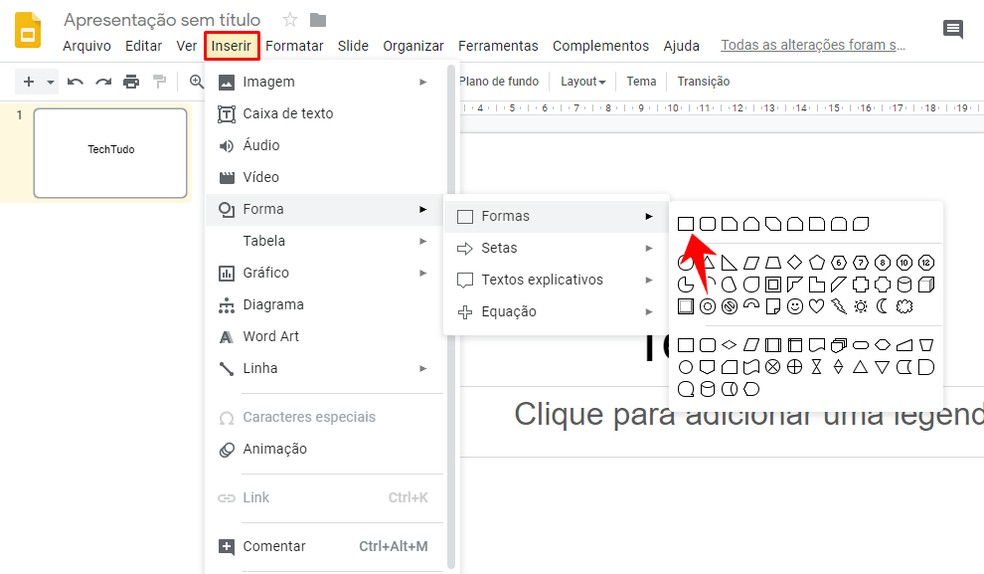Open the Formatar menu
Viewport: 984px width, 574px height.
[x=294, y=46]
